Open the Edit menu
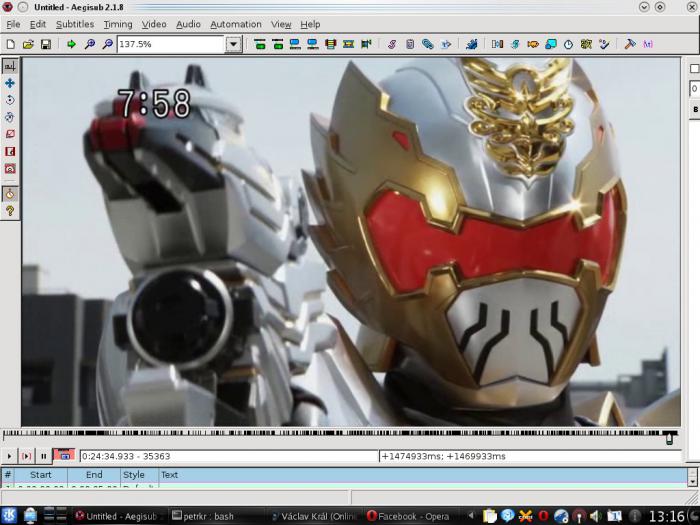Screen dimensions: 700x525 (x=38, y=24)
